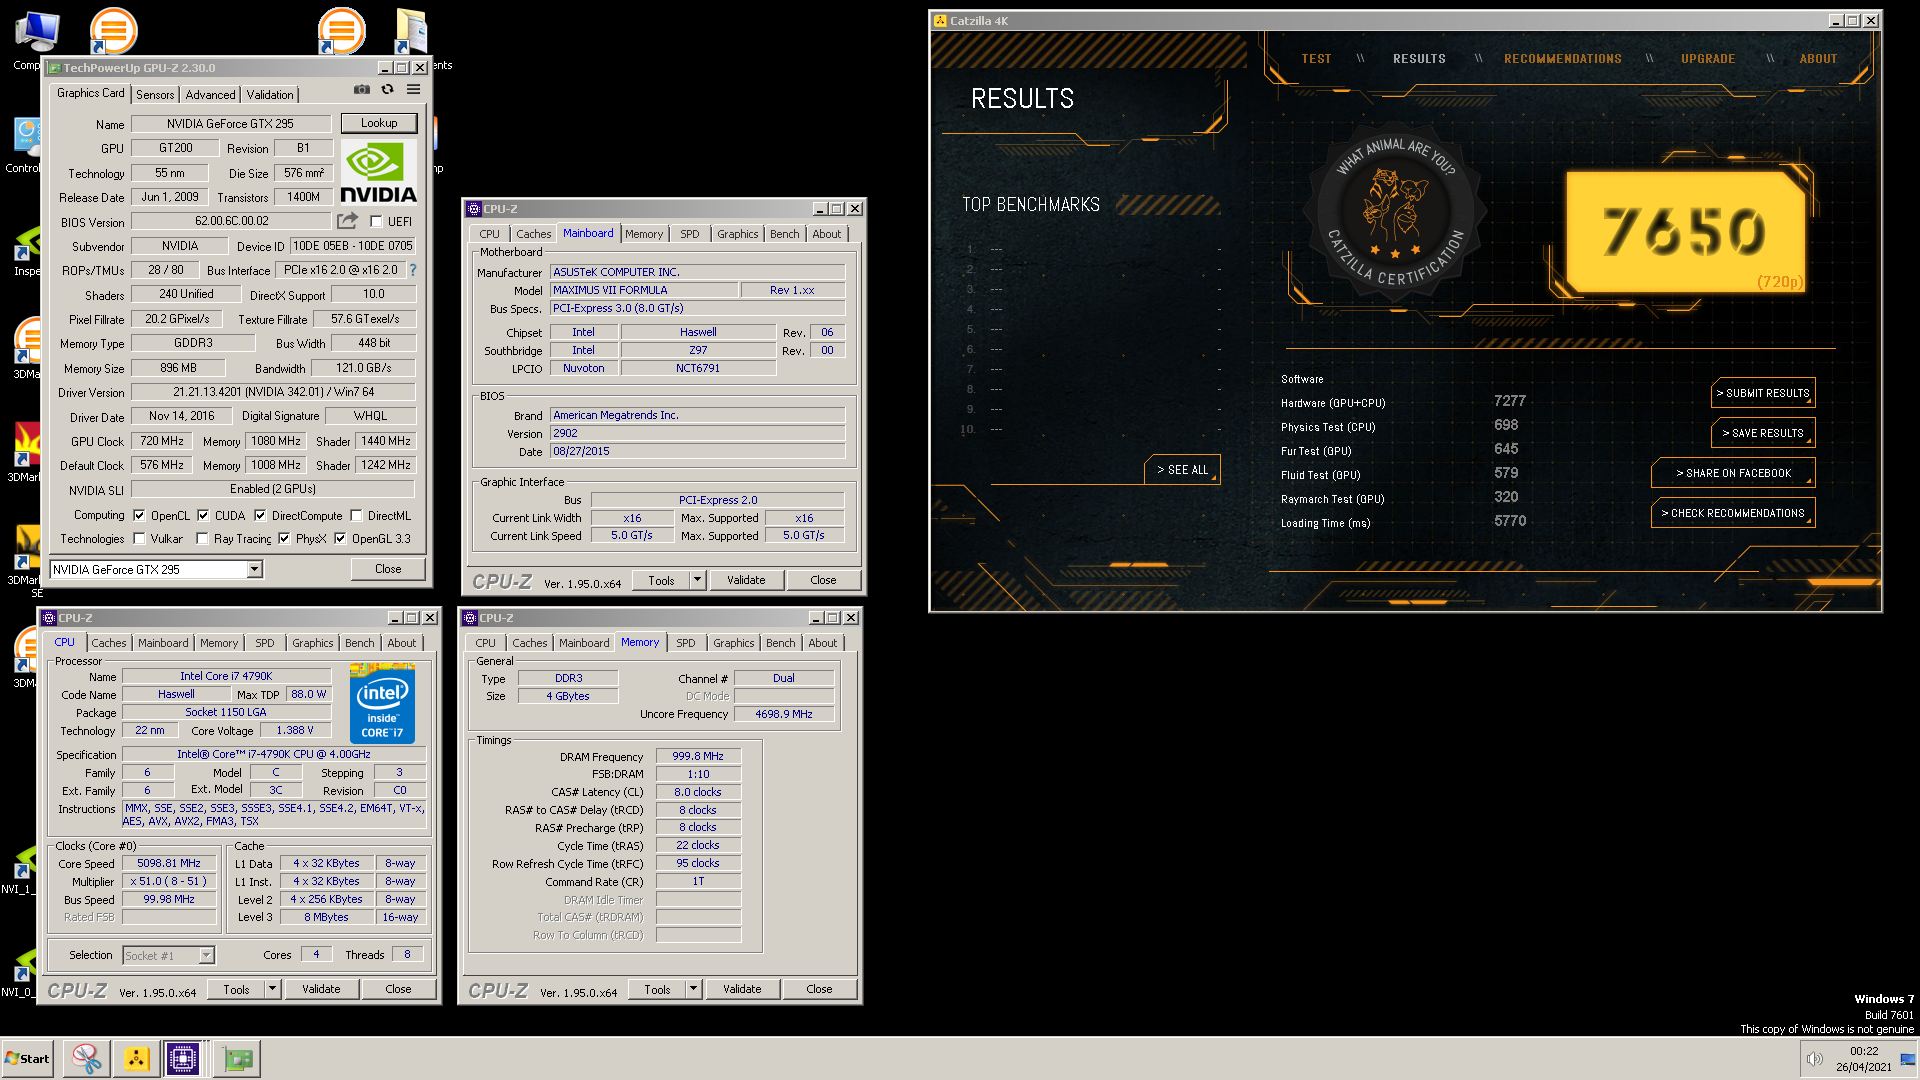Click the 7650 score panel in Catzilla
The height and width of the screenshot is (1080, 1920).
click(1686, 233)
